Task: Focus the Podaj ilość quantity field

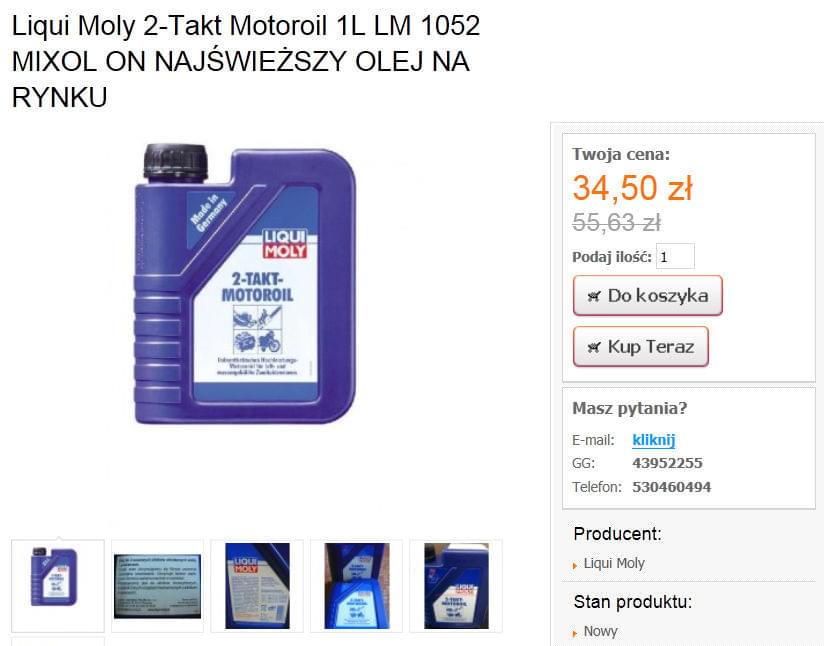Action: click(675, 257)
